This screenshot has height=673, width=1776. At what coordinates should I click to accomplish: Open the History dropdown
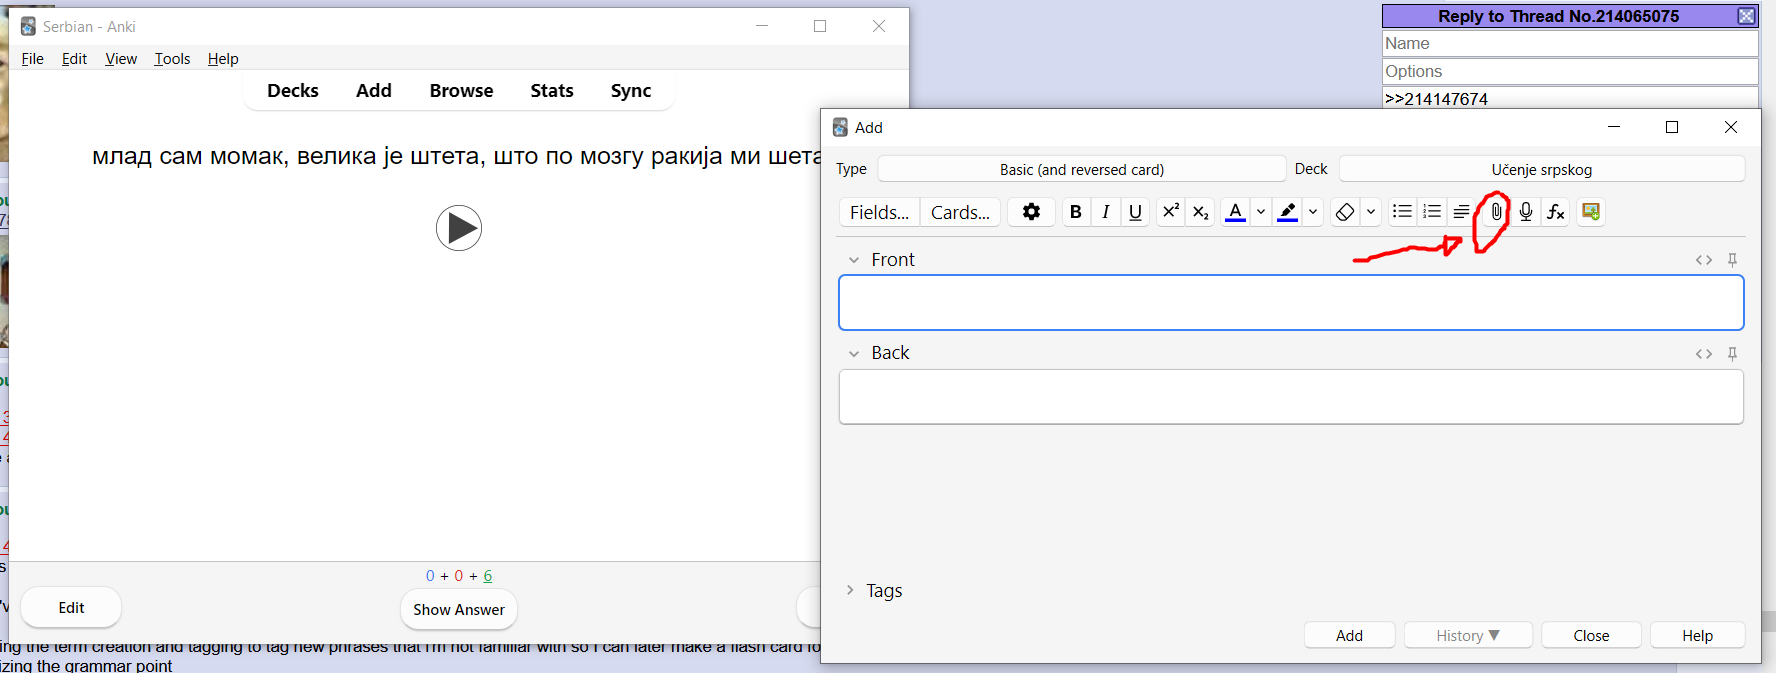(1467, 636)
